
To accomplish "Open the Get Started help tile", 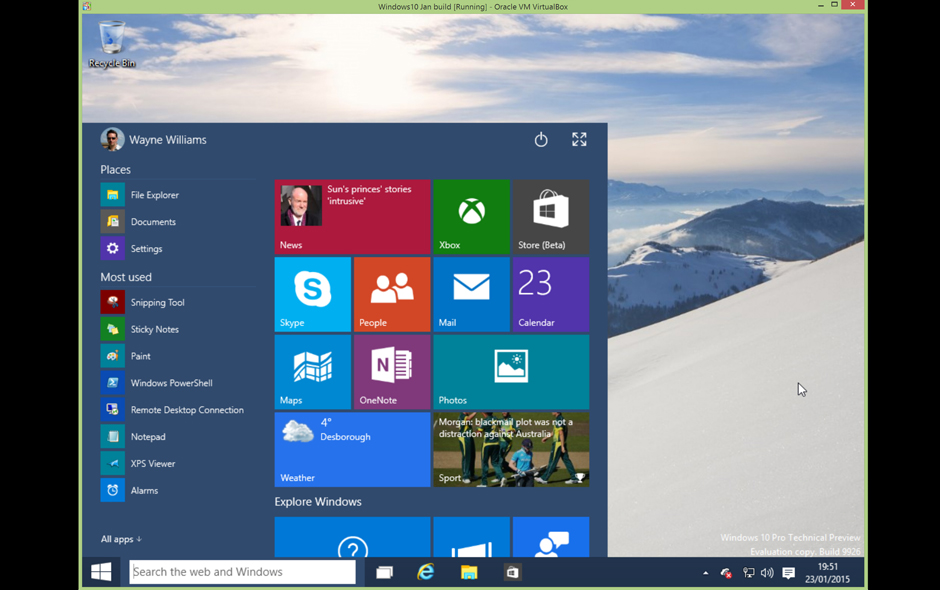I will tap(352, 537).
